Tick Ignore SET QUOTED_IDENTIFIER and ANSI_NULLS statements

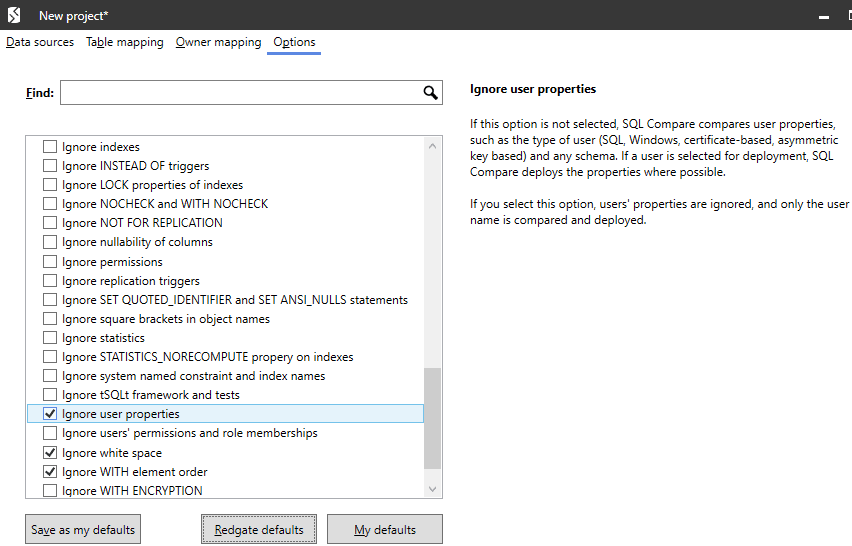pos(50,300)
